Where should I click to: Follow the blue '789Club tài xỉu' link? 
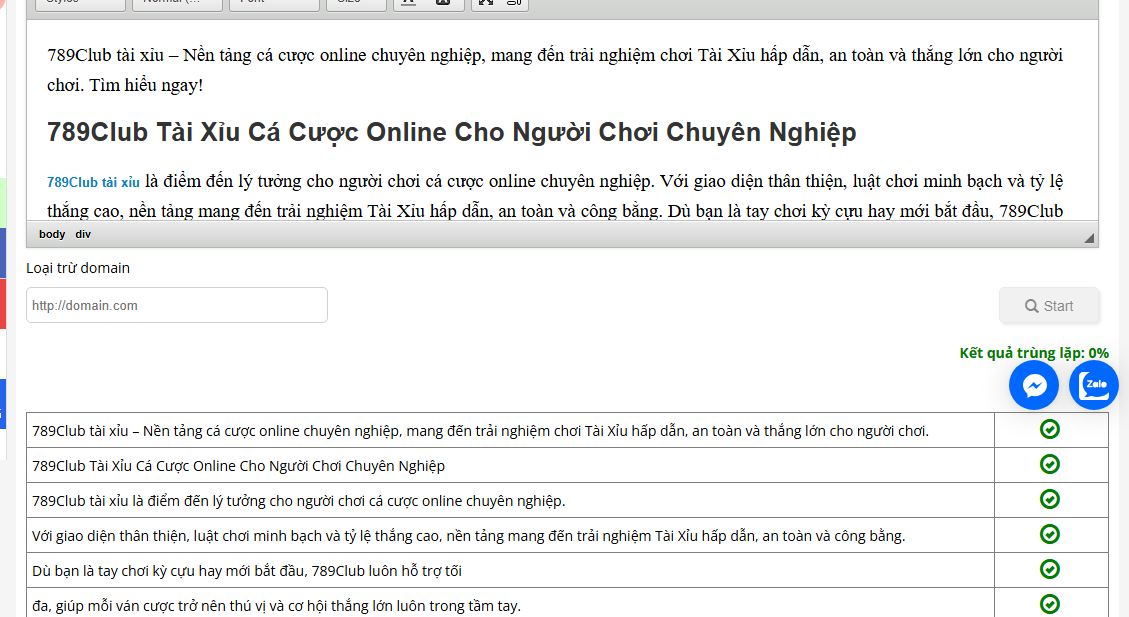click(93, 182)
